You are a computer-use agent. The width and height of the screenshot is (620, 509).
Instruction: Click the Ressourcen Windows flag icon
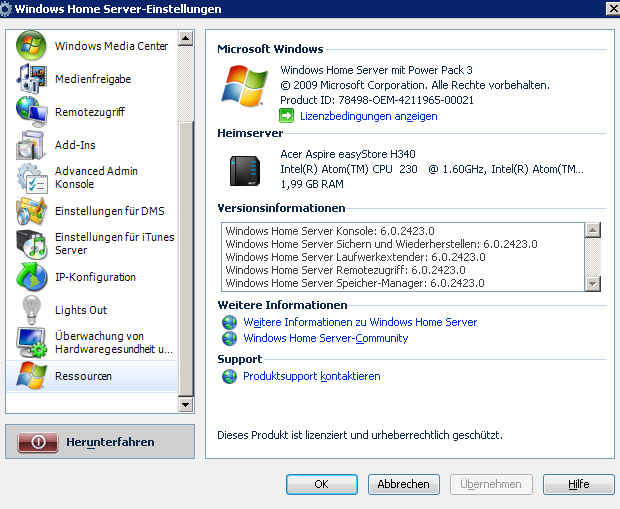tap(31, 376)
